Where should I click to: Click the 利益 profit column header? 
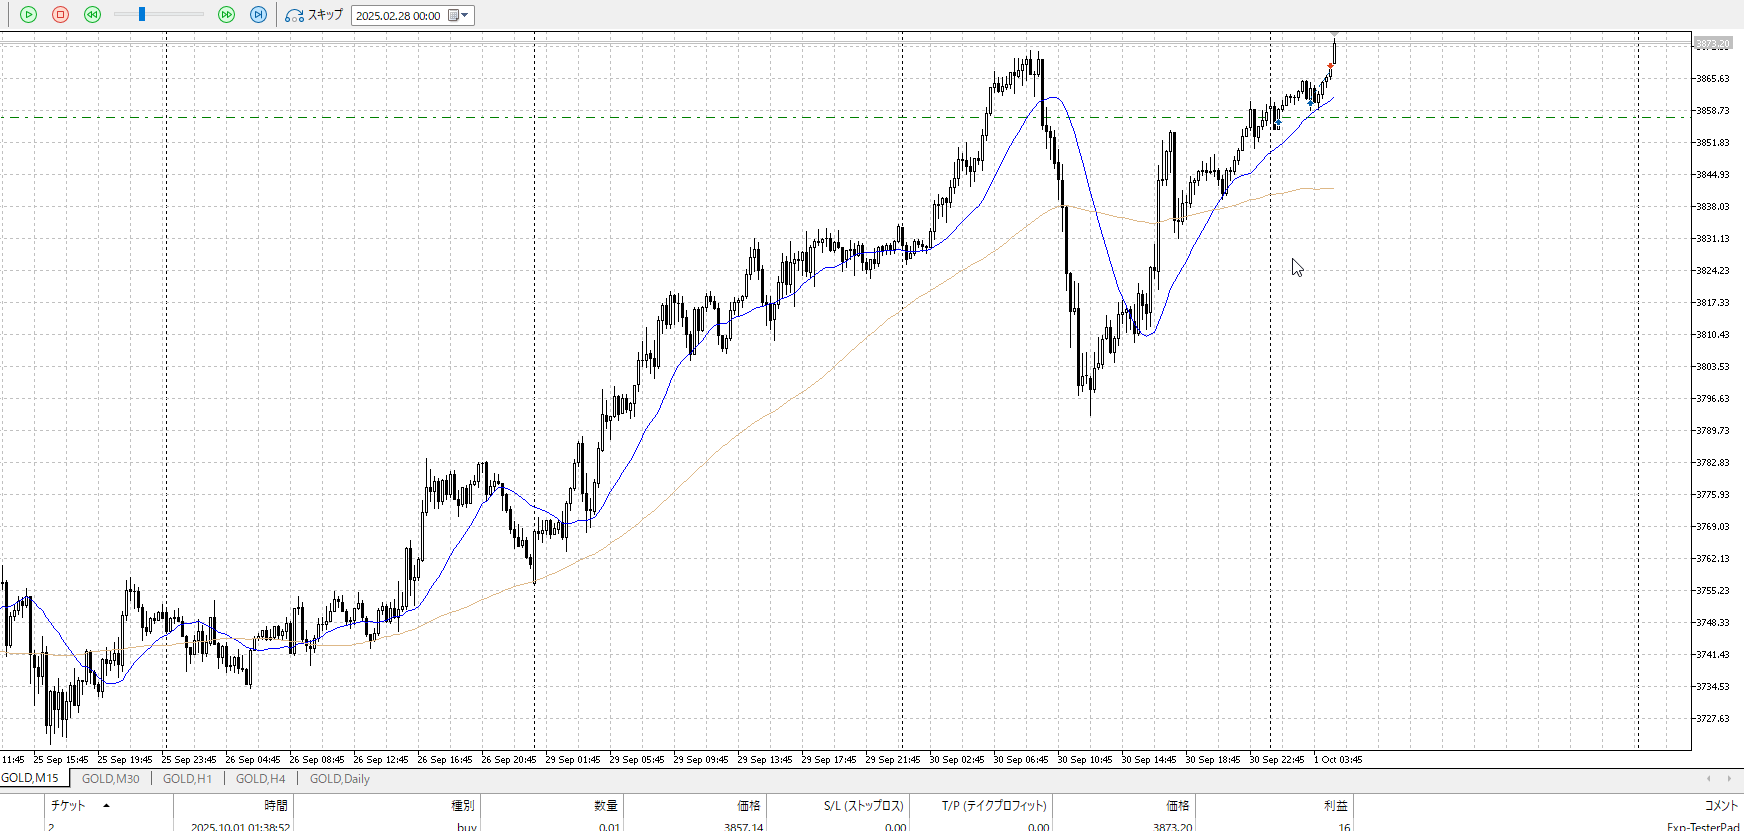pyautogui.click(x=1335, y=806)
